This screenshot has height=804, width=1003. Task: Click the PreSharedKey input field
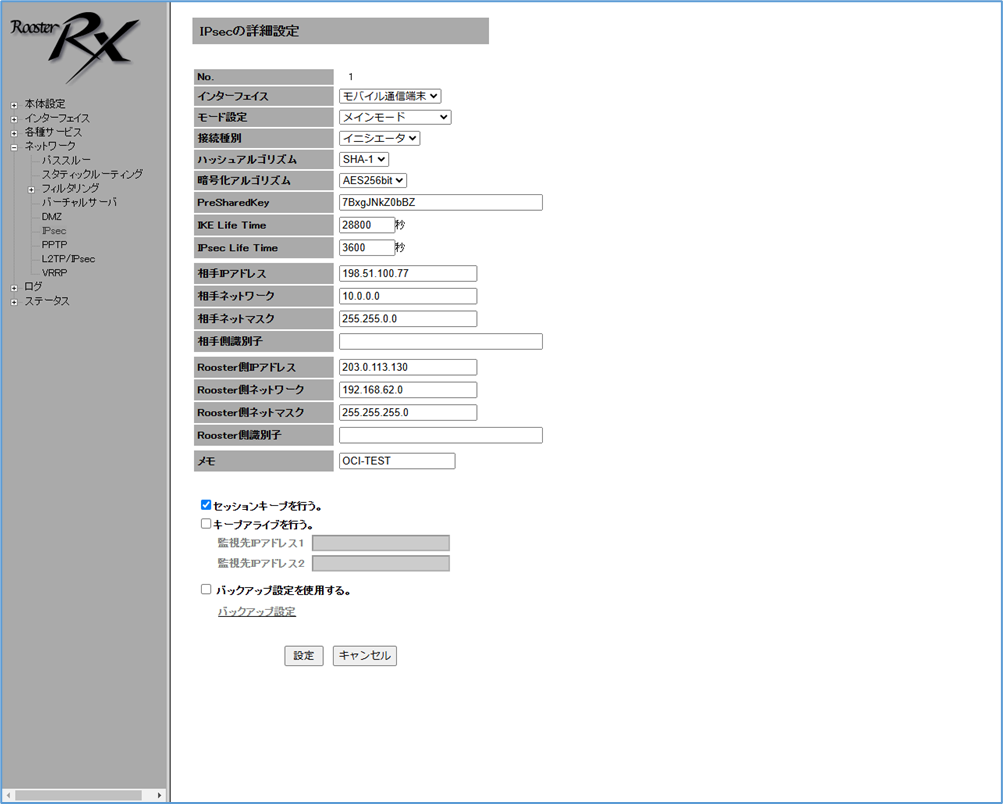tap(440, 202)
